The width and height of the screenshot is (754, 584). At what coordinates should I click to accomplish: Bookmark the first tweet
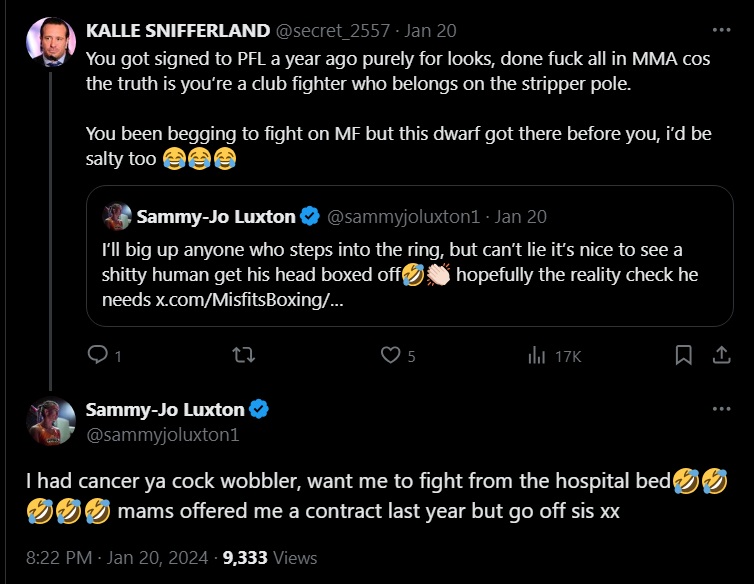684,355
